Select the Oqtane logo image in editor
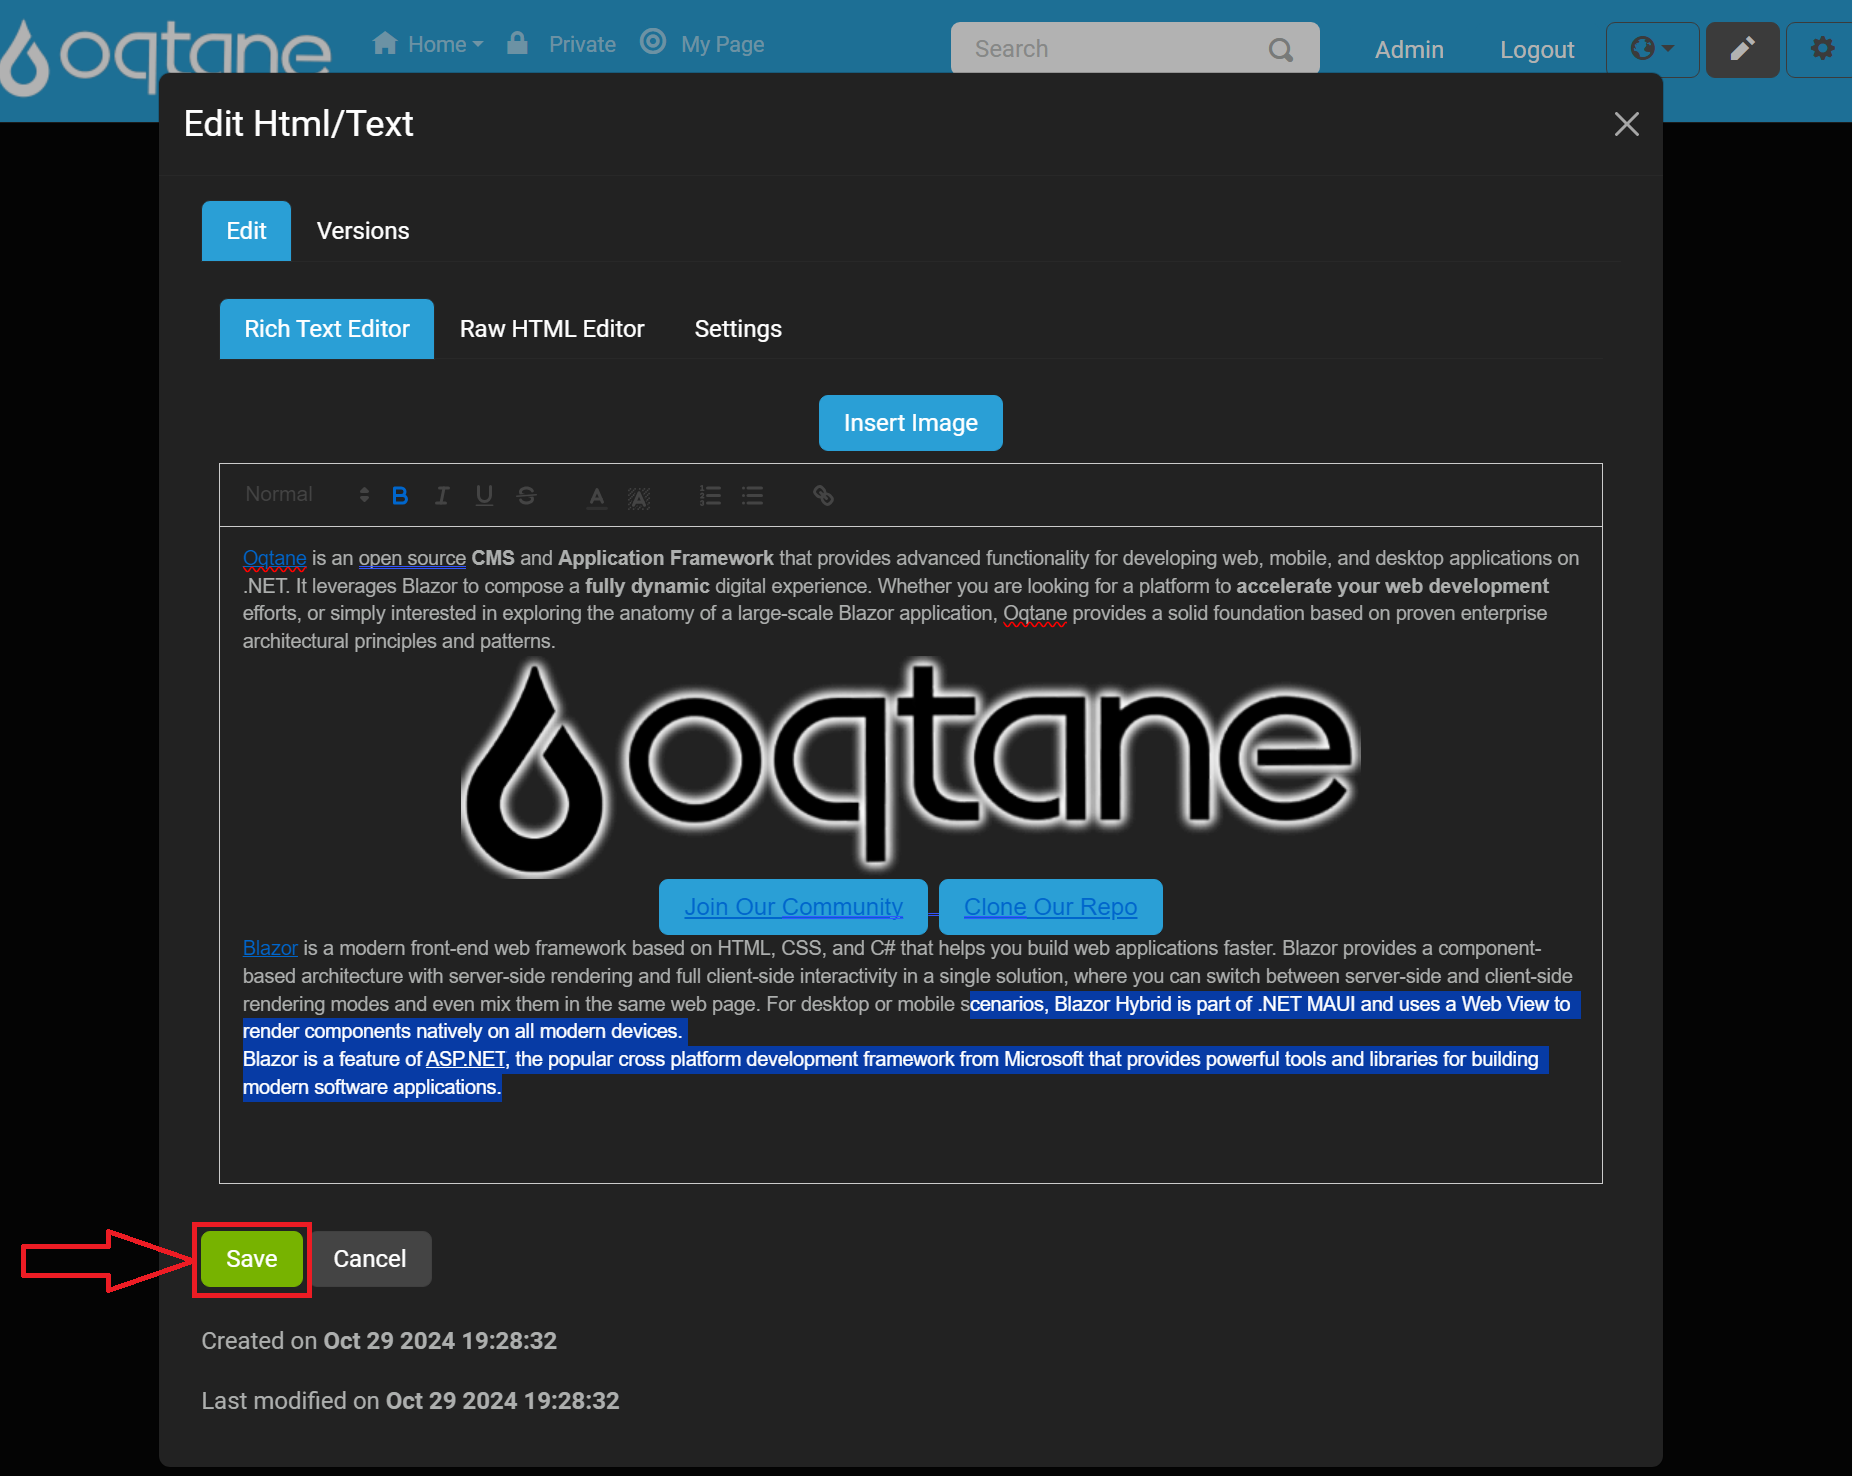Screen dimensions: 1853x1476 coord(910,768)
